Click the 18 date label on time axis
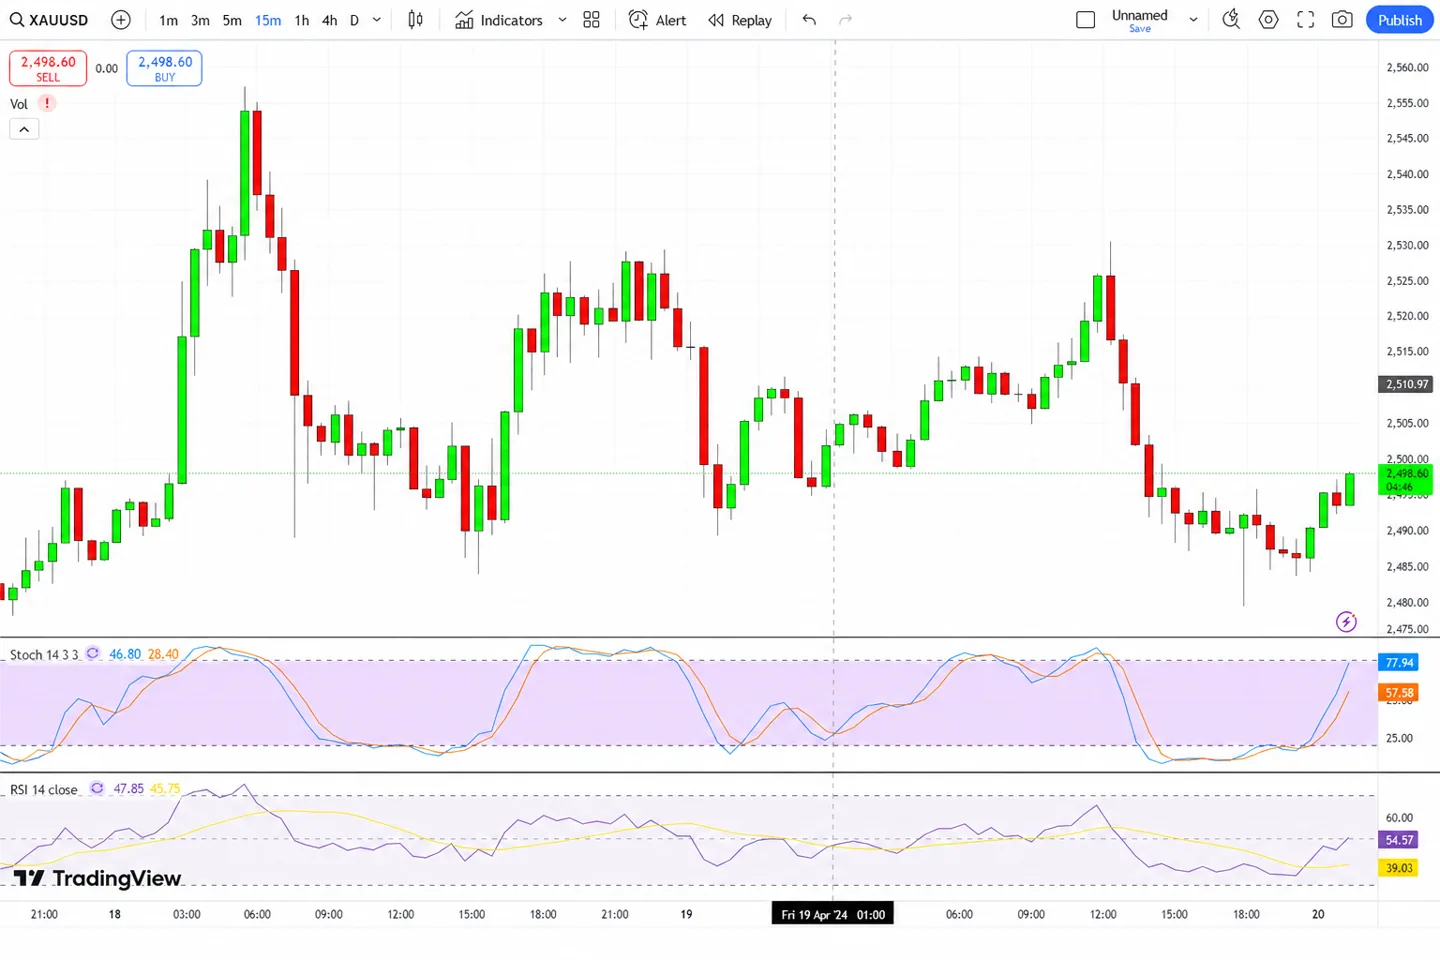This screenshot has height=960, width=1440. pyautogui.click(x=115, y=914)
